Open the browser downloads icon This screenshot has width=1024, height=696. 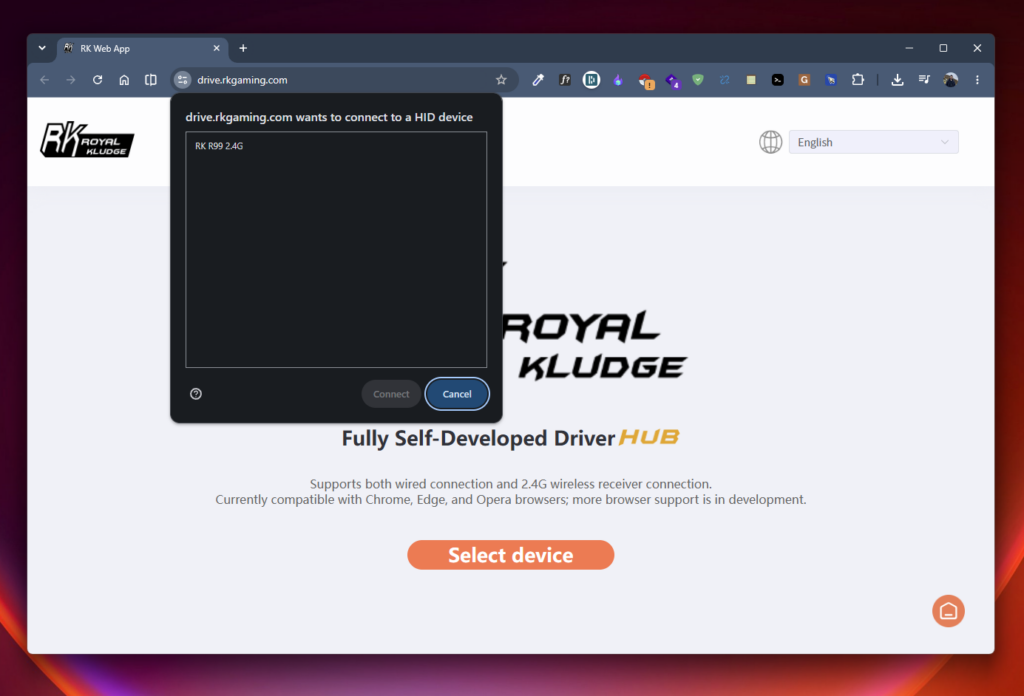pos(897,80)
